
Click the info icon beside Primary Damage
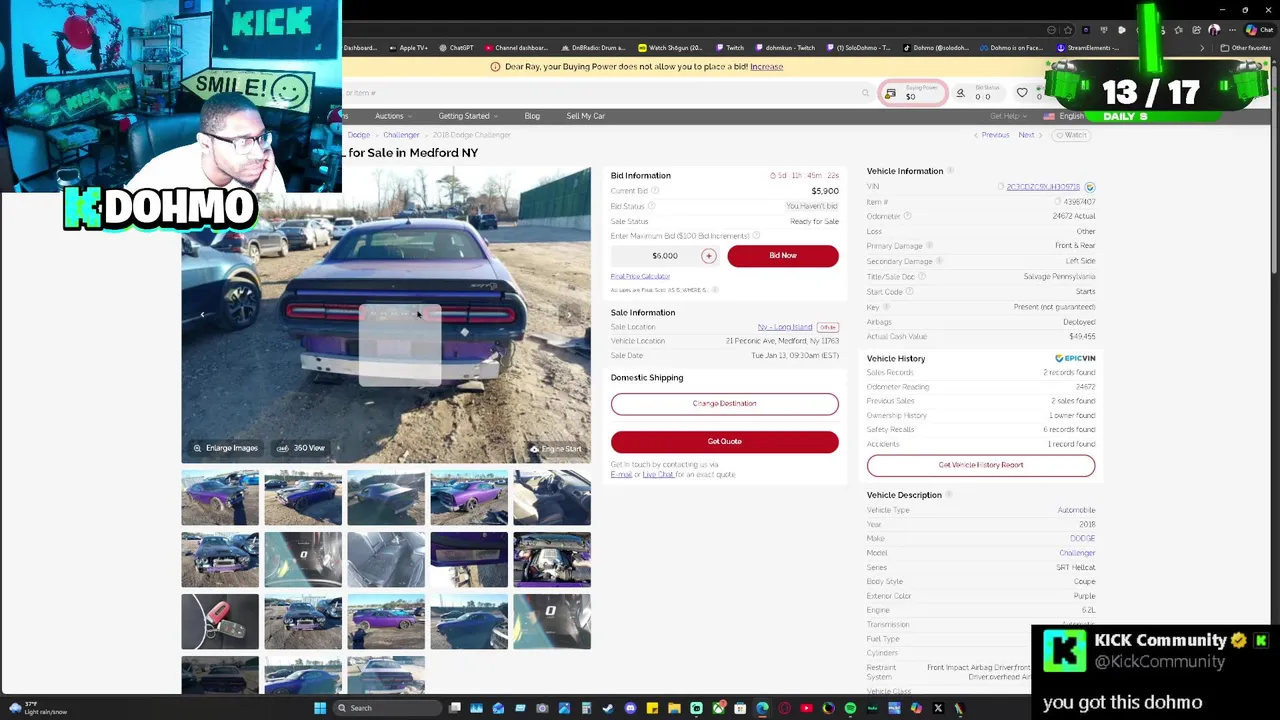[x=929, y=246]
